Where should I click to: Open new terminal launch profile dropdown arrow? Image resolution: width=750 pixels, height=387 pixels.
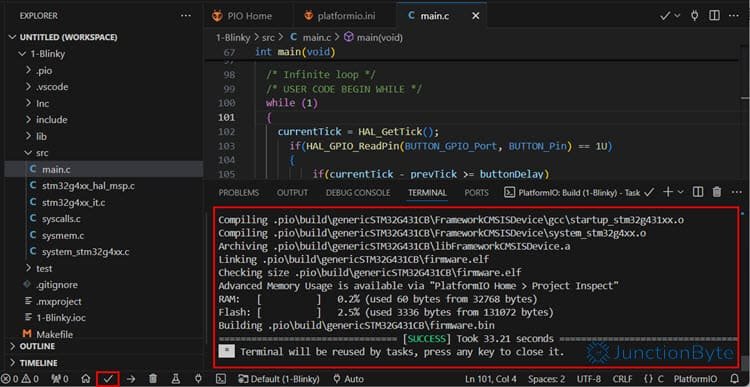tap(680, 192)
